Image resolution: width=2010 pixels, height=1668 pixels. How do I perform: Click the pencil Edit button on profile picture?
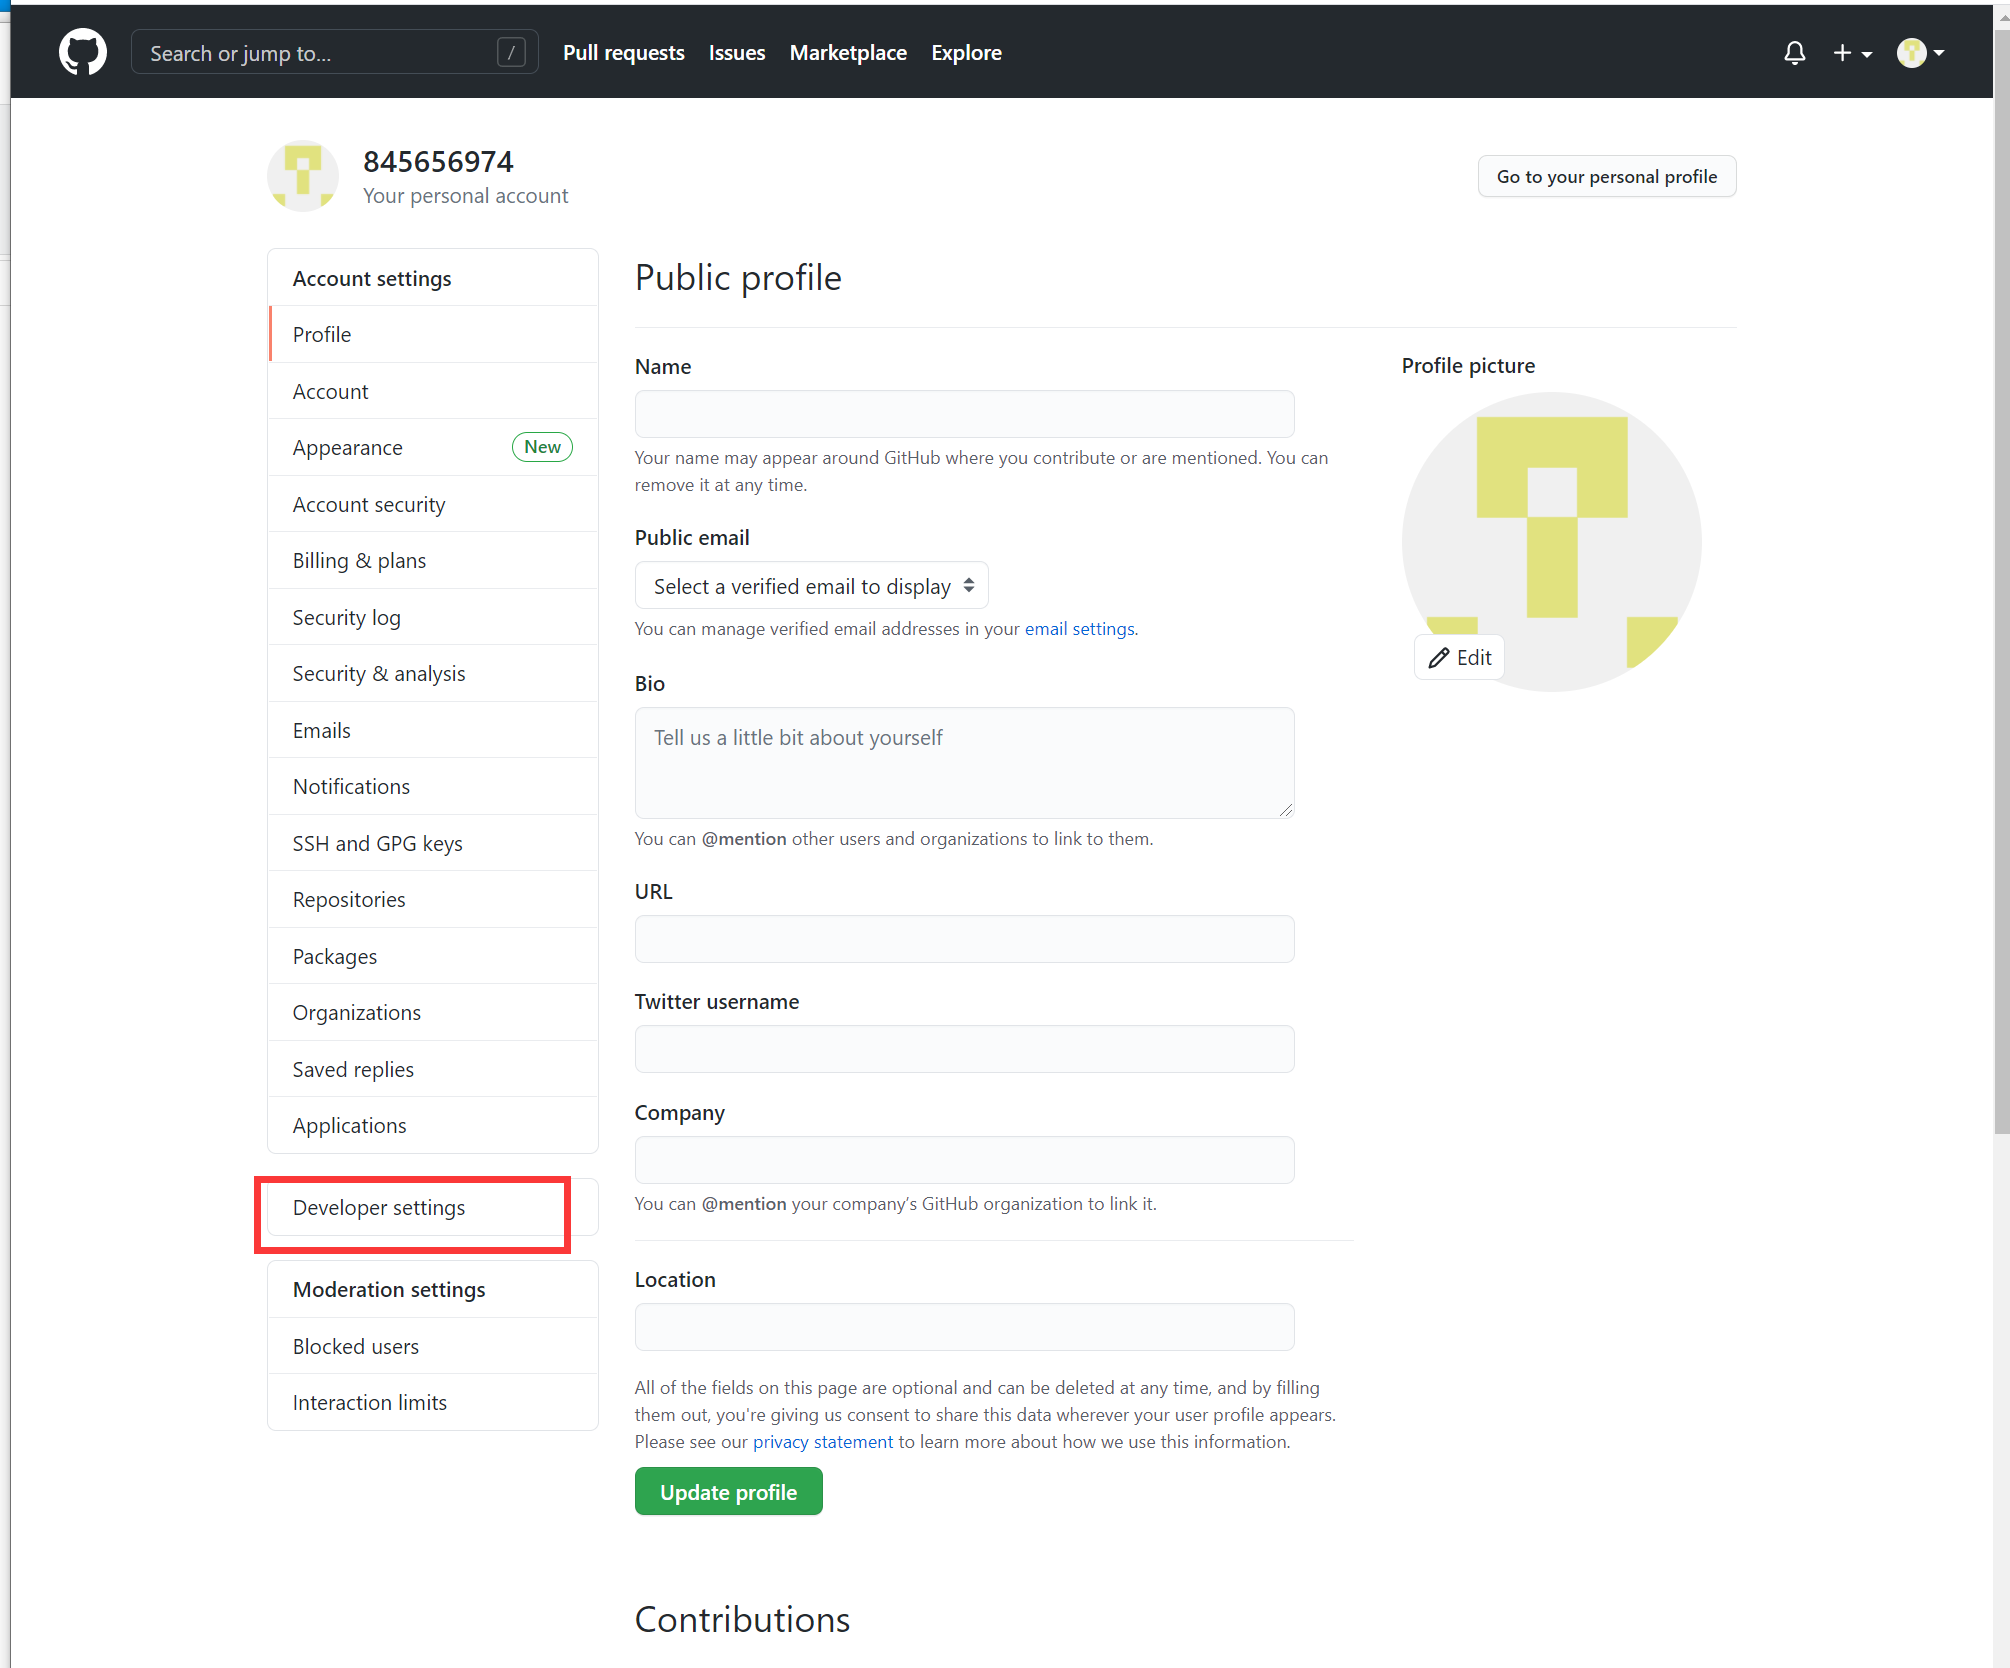click(1459, 657)
